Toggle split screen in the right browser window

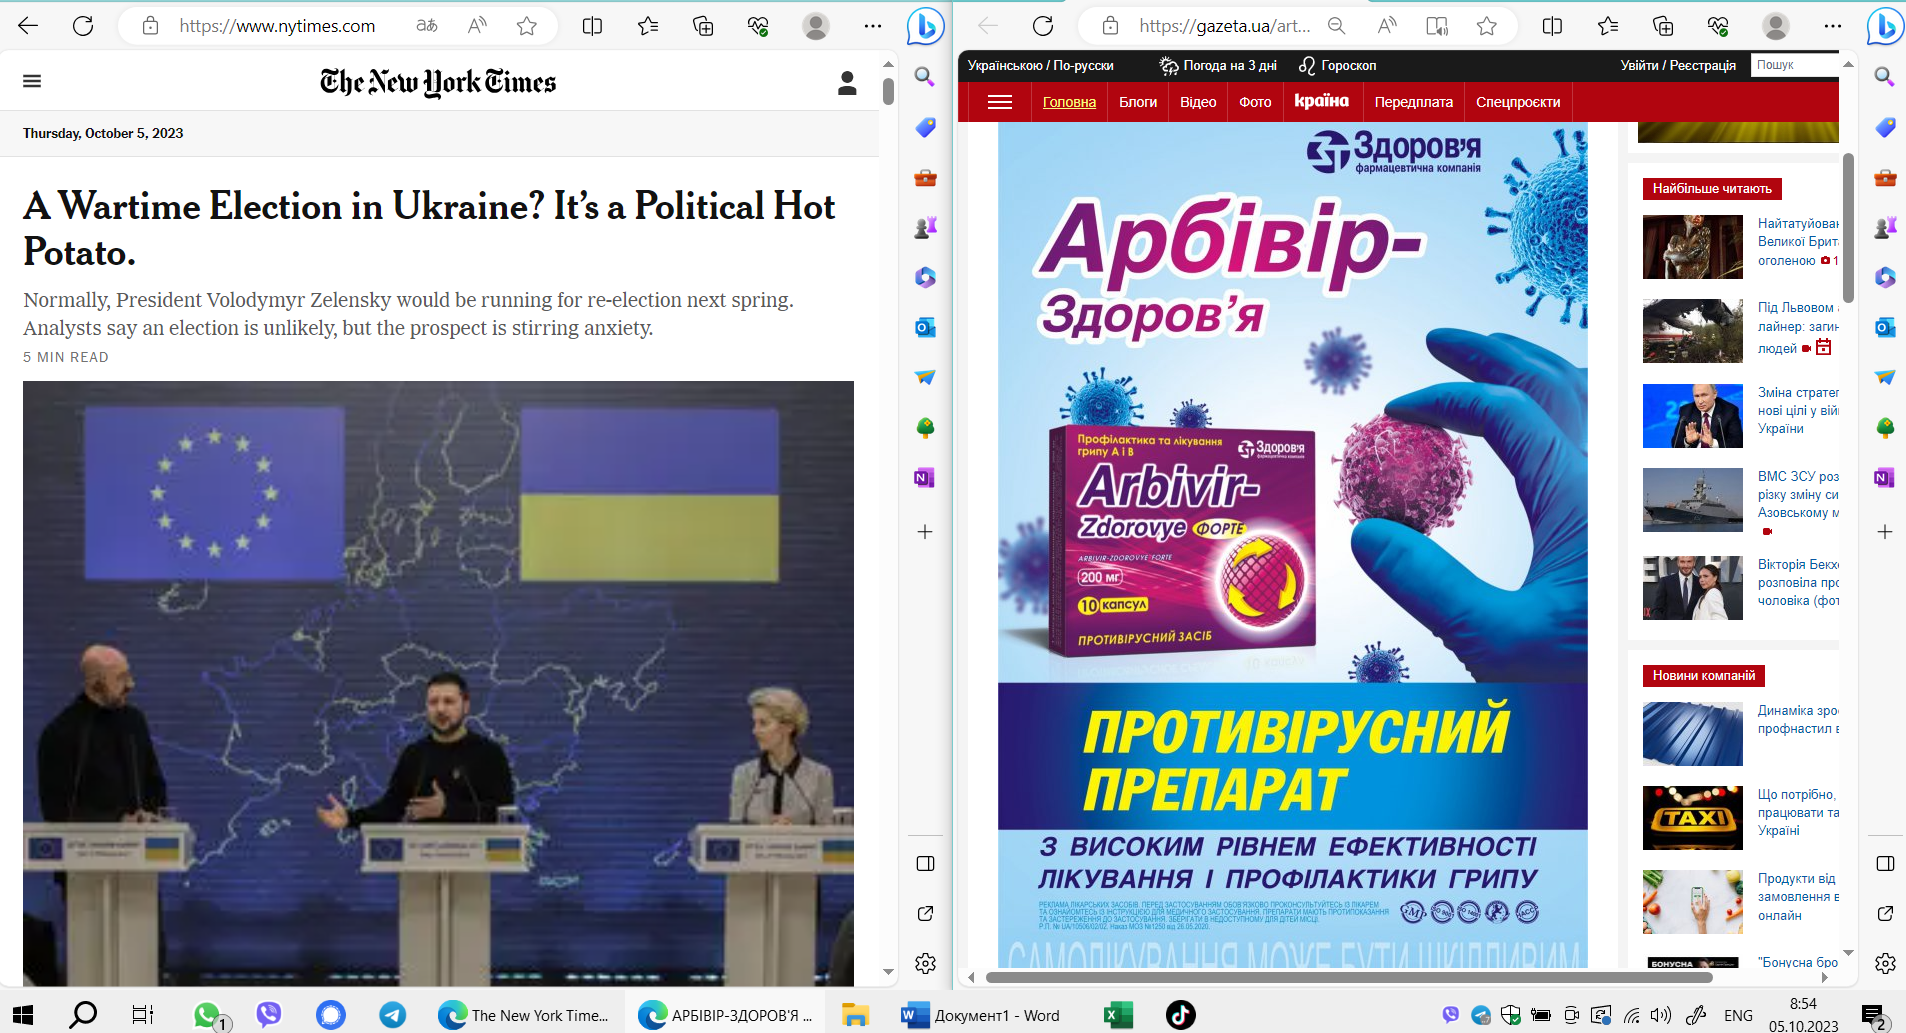tap(1552, 26)
